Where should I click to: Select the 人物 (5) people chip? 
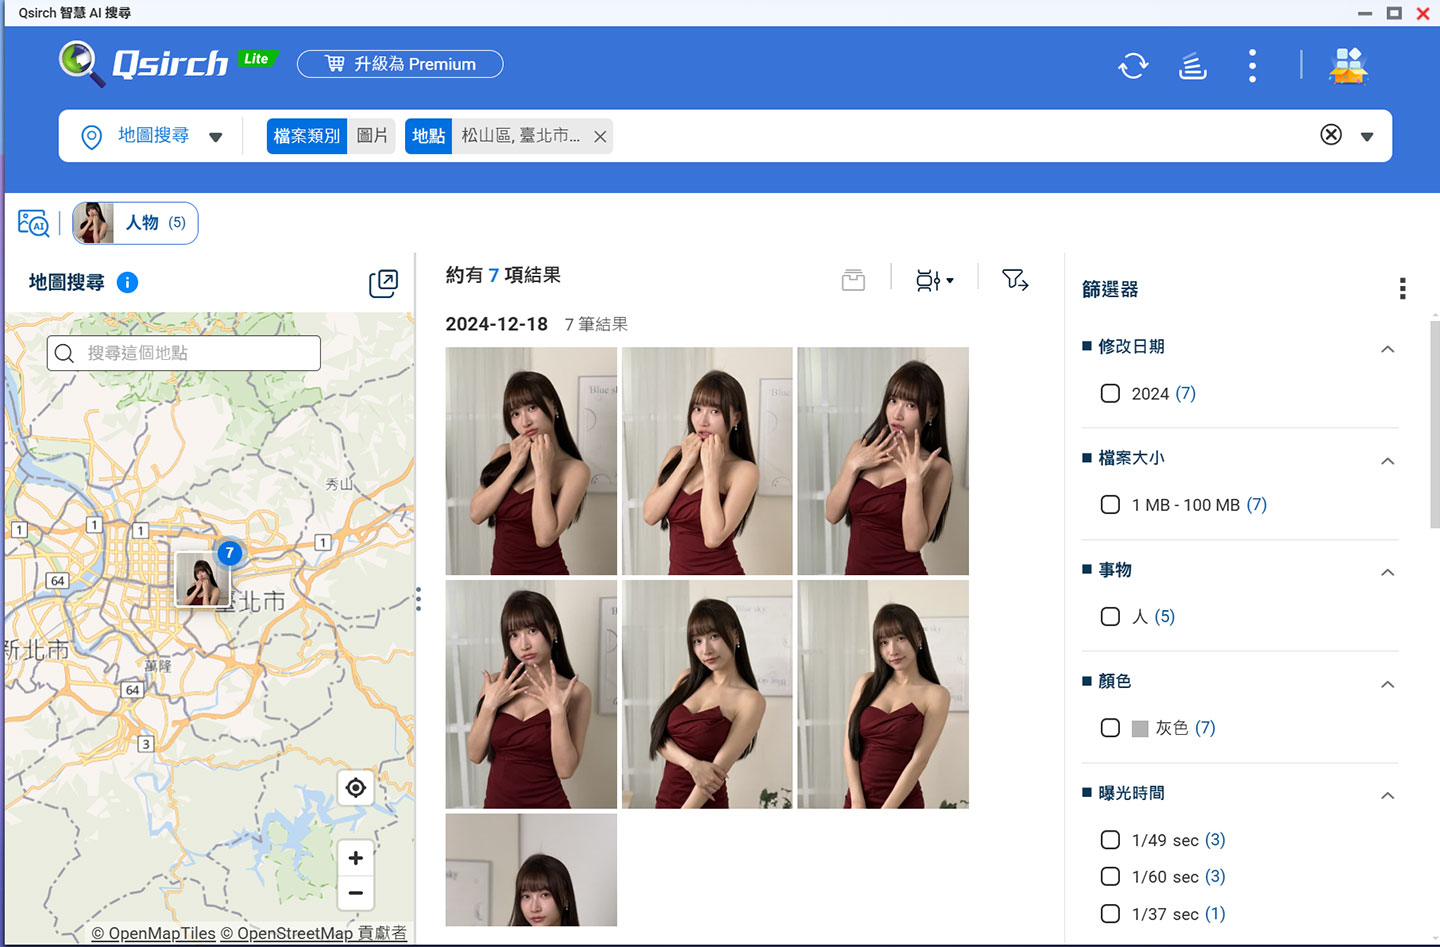point(135,223)
